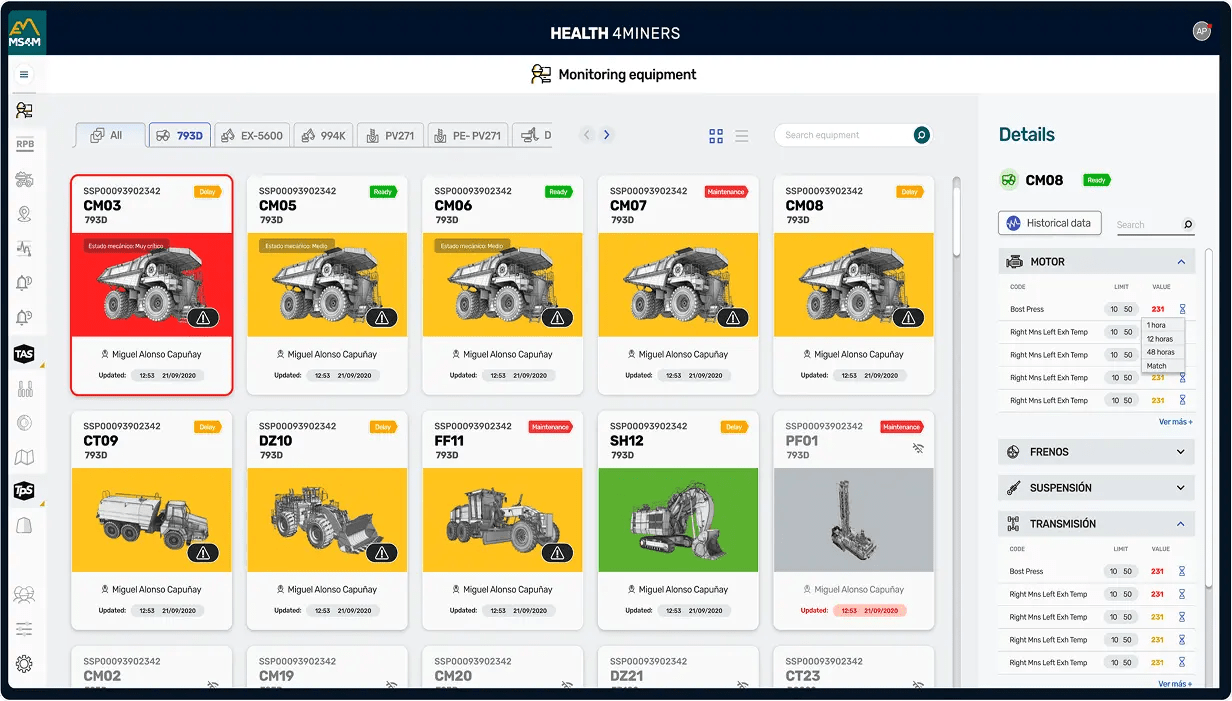Screen dimensions: 1232x701
Task: Open the RPB sidebar module
Action: pos(25,144)
